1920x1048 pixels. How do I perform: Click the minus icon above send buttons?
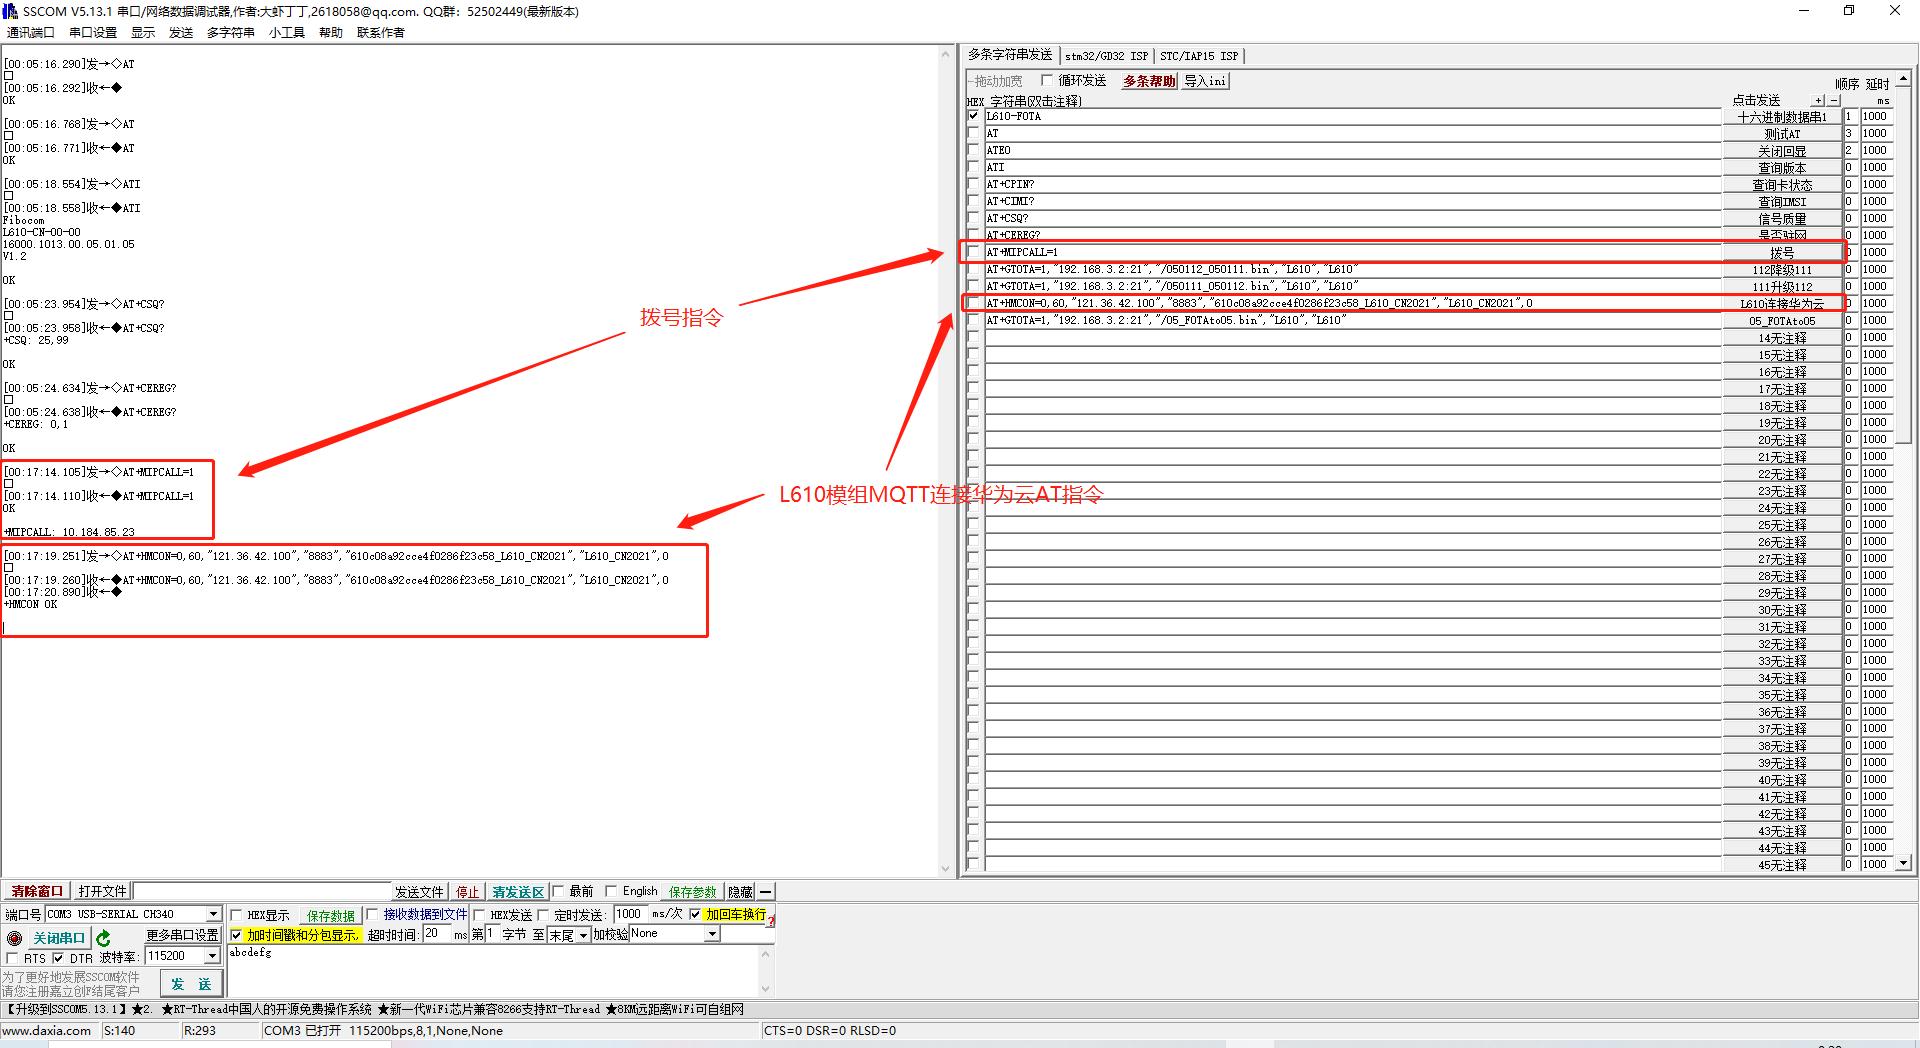click(x=1833, y=100)
